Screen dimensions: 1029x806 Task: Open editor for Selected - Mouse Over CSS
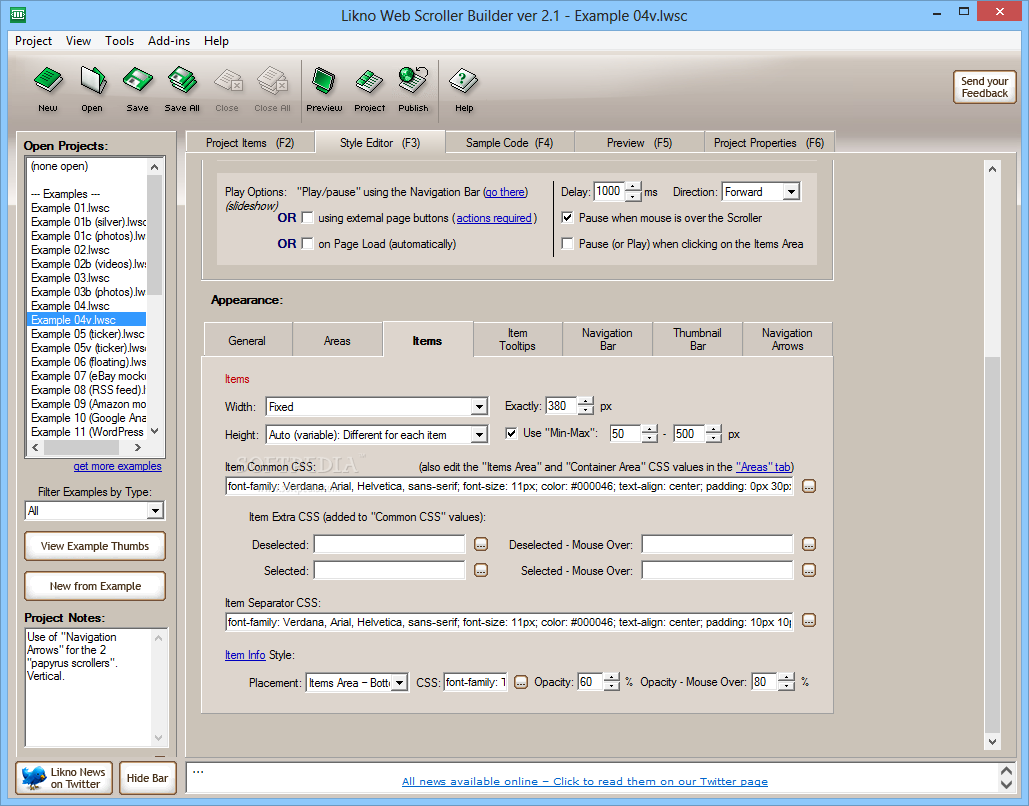point(809,571)
